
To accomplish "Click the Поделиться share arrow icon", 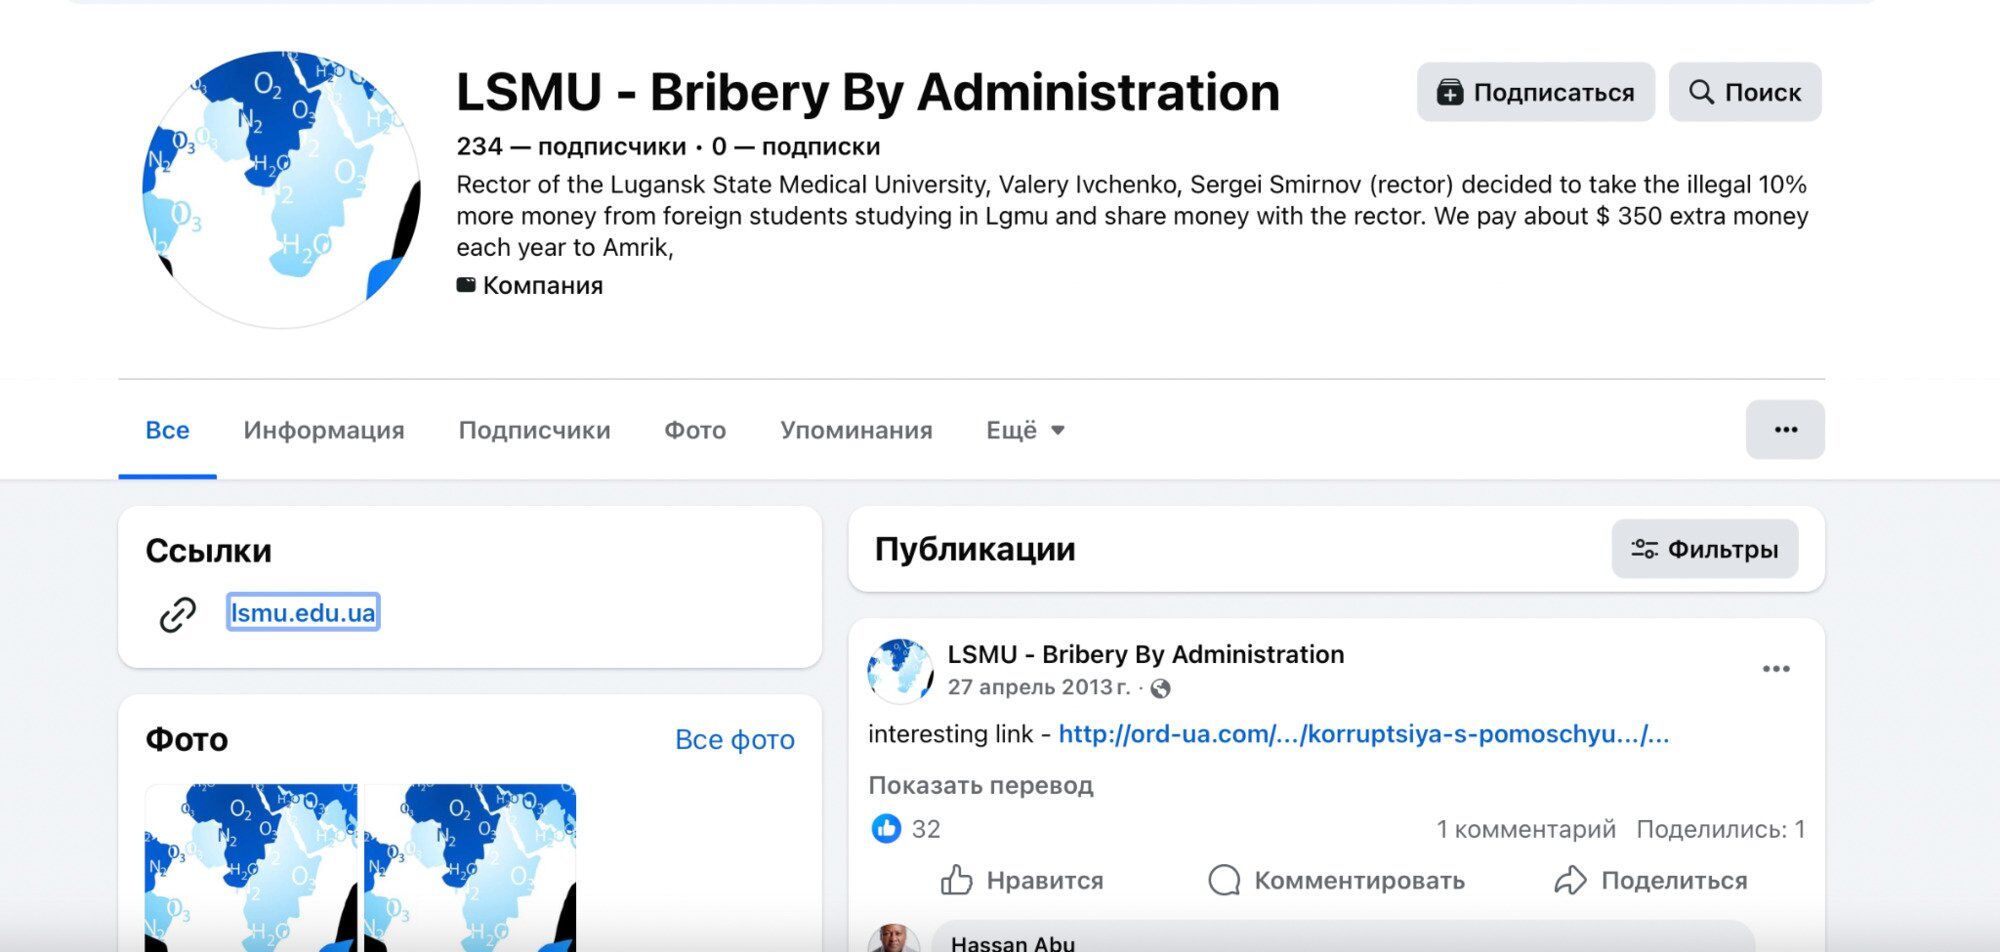I will pyautogui.click(x=1570, y=880).
